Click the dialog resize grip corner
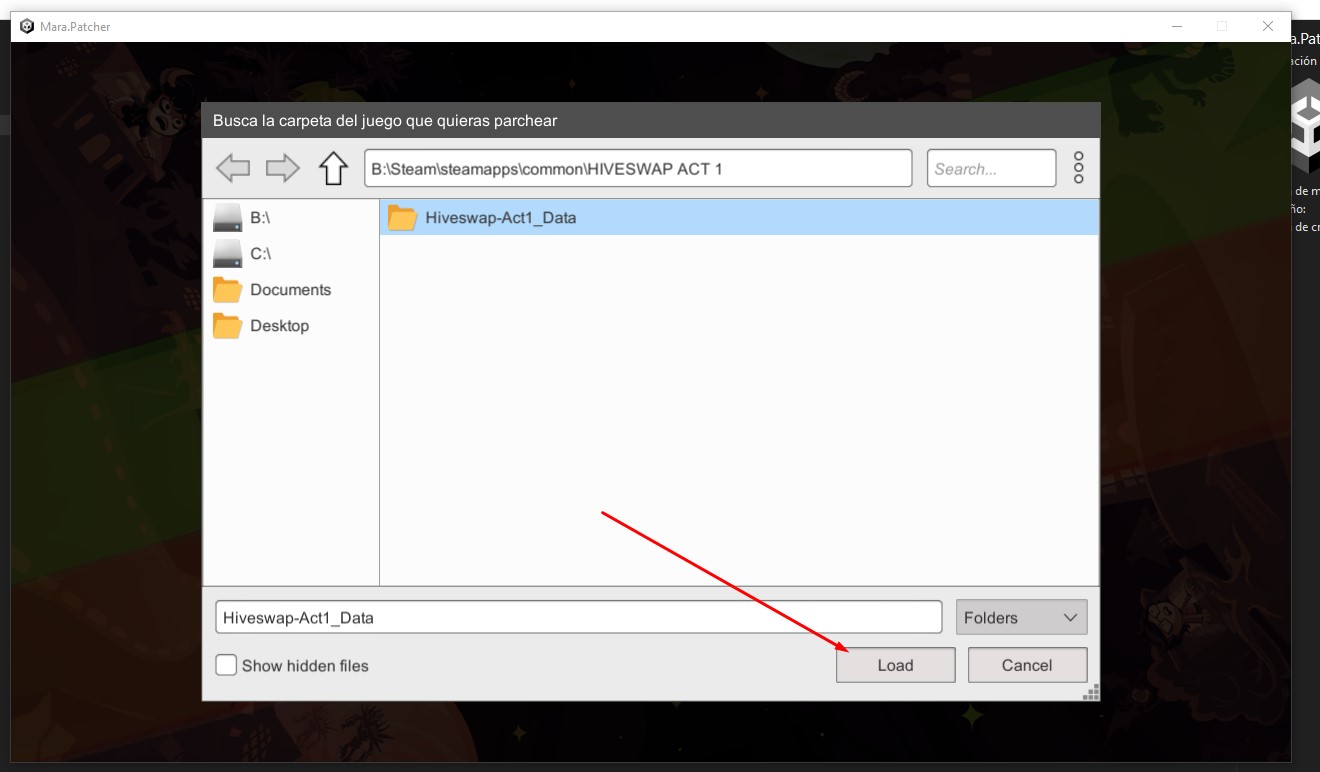This screenshot has width=1320, height=772. 1092,692
